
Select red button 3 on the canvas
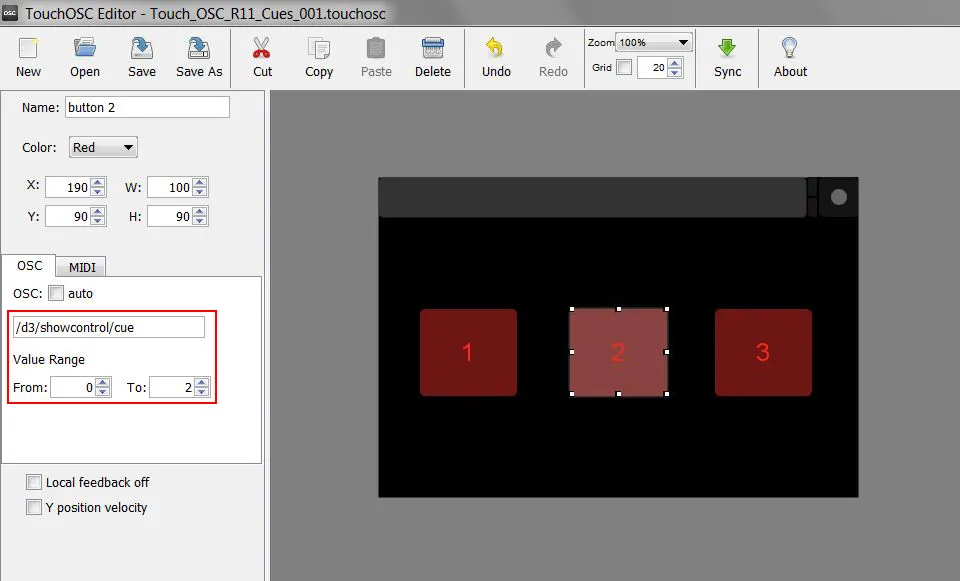coord(763,352)
